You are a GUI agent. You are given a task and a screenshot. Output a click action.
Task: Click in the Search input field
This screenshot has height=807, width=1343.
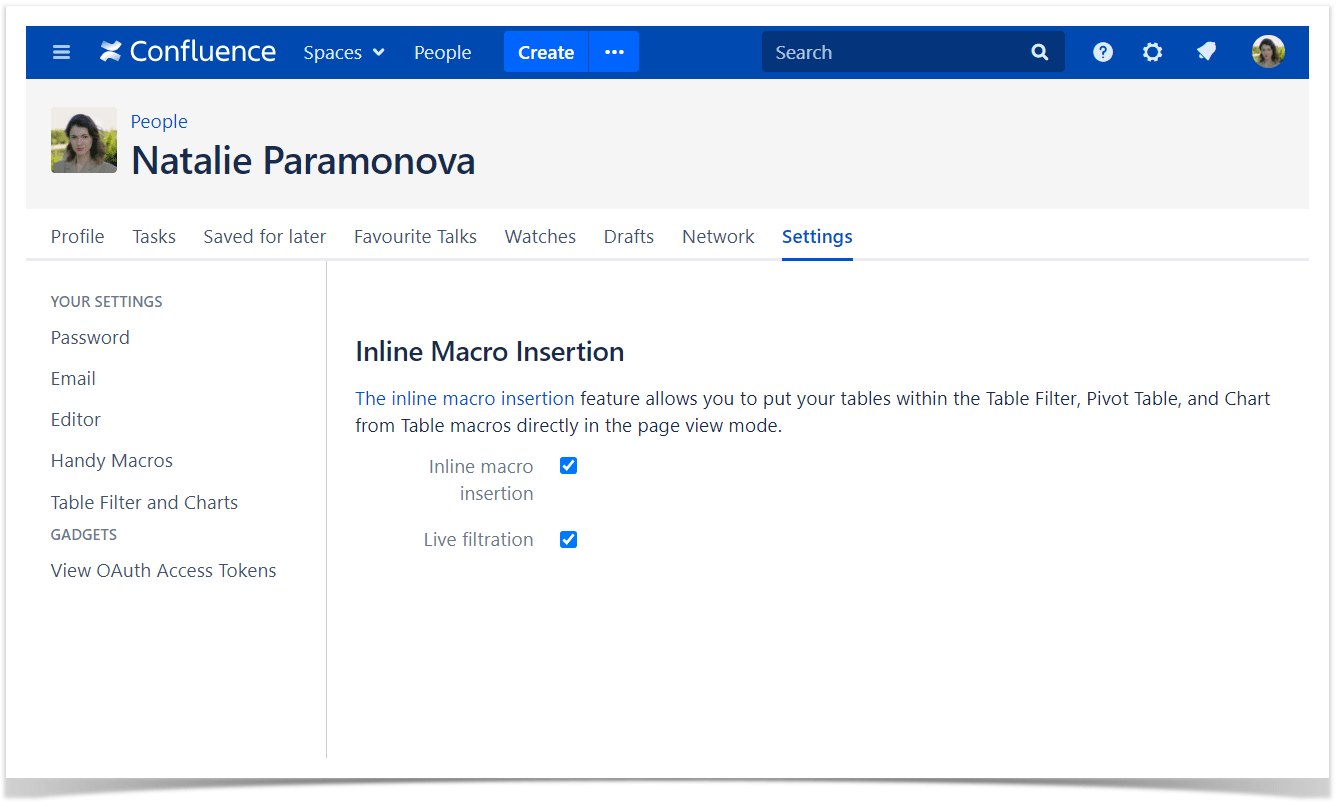coord(890,52)
